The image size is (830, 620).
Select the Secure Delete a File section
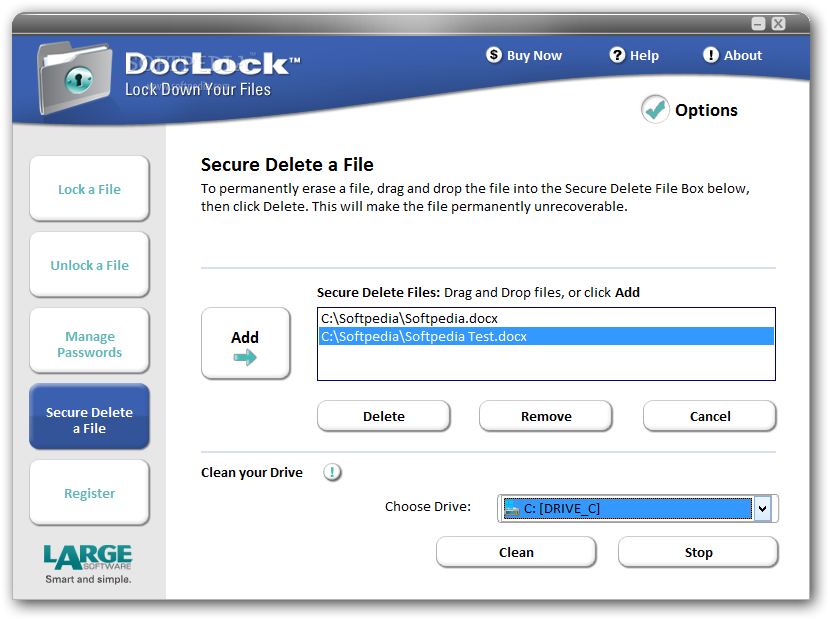click(x=89, y=417)
